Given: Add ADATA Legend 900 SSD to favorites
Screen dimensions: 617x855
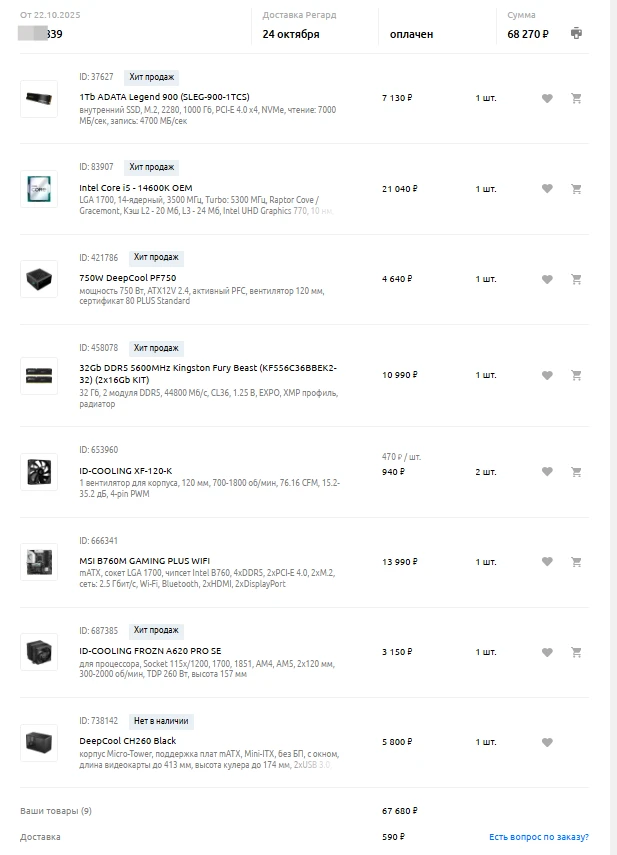Looking at the screenshot, I should 547,98.
